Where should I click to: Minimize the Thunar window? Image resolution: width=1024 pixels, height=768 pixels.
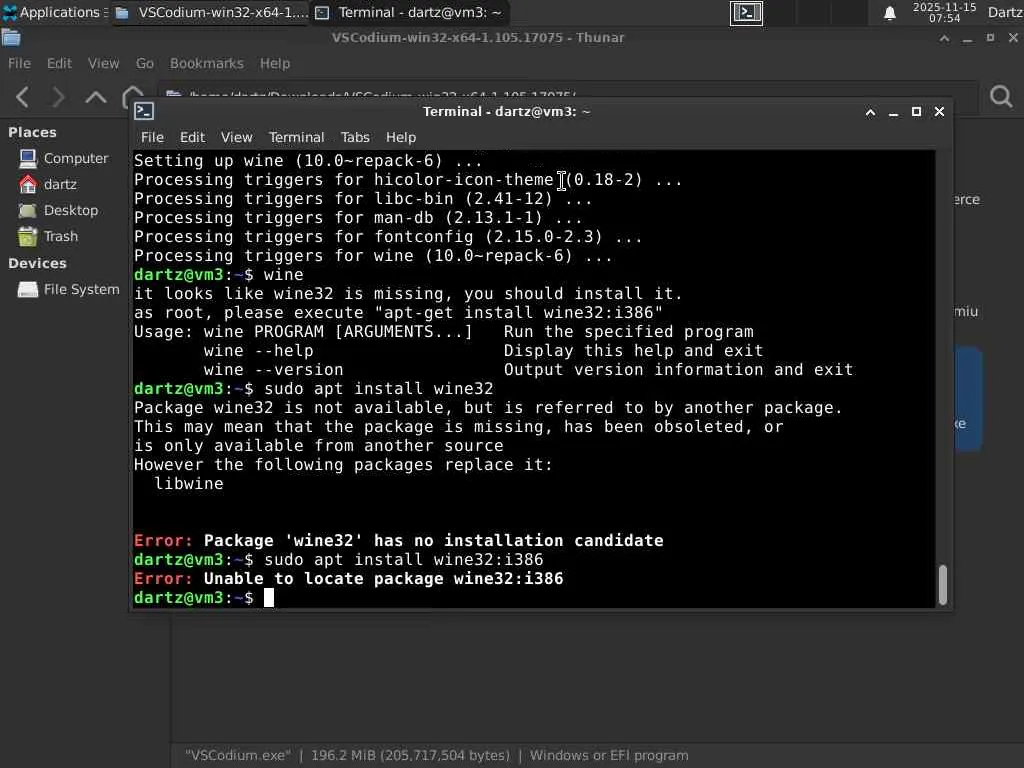click(x=967, y=39)
